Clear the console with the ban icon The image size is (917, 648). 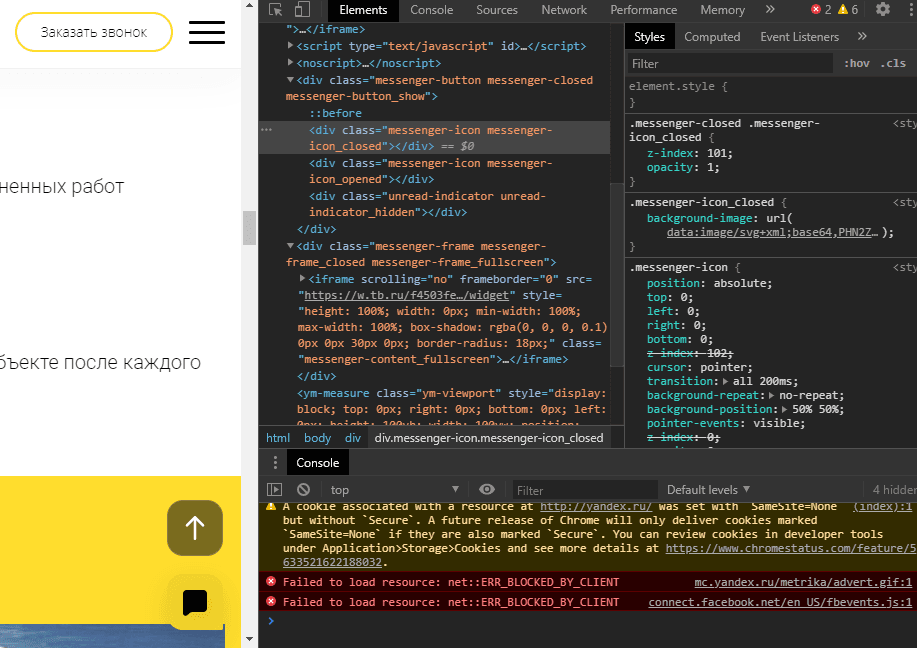(x=303, y=490)
